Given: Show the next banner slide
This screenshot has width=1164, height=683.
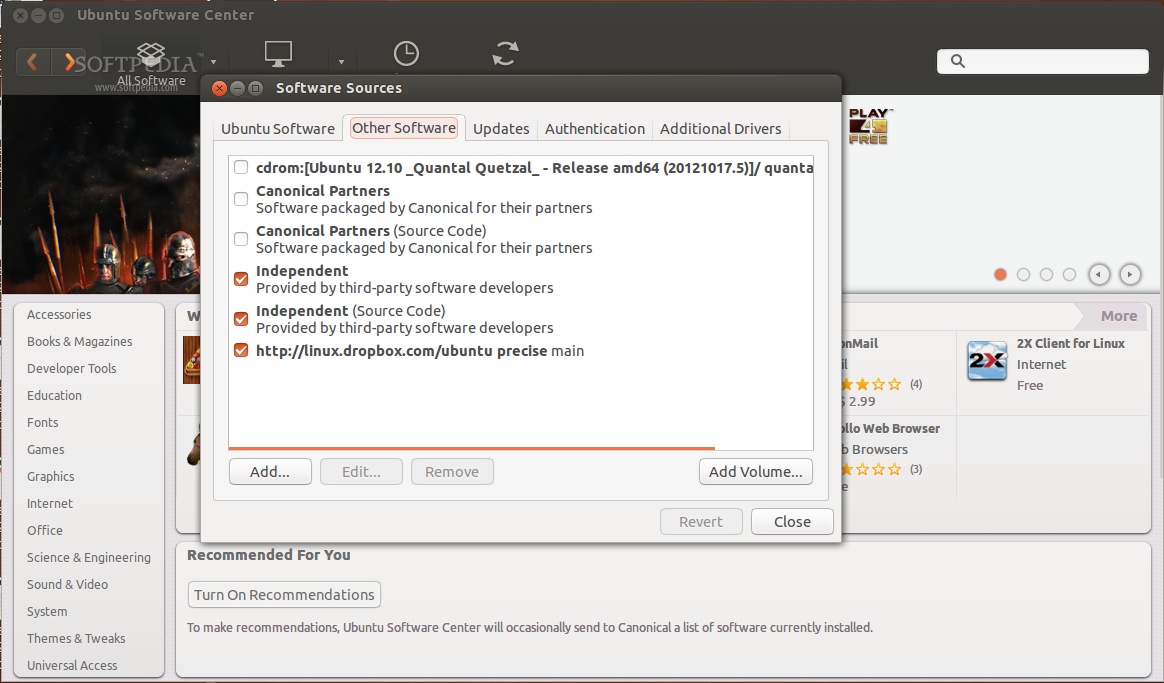Looking at the screenshot, I should pos(1130,275).
